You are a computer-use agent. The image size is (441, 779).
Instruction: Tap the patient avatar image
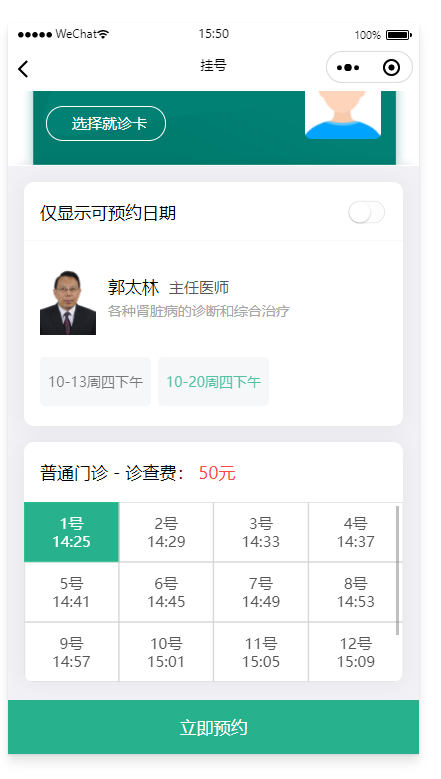[343, 115]
